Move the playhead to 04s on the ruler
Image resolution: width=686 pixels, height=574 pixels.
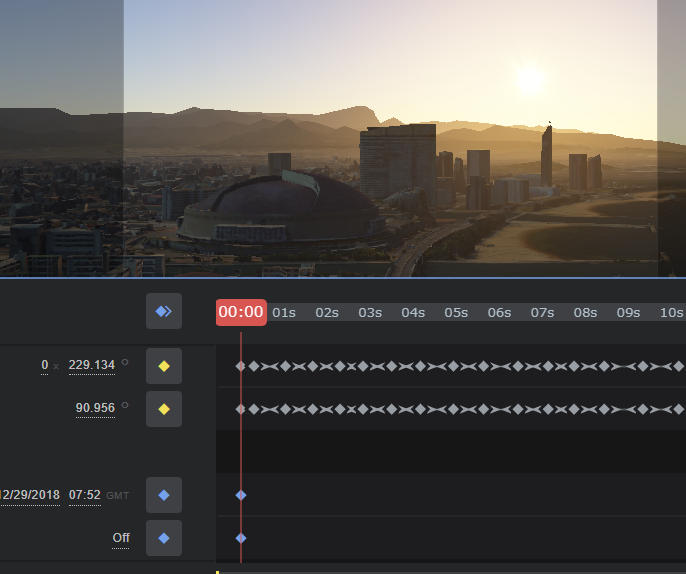413,312
